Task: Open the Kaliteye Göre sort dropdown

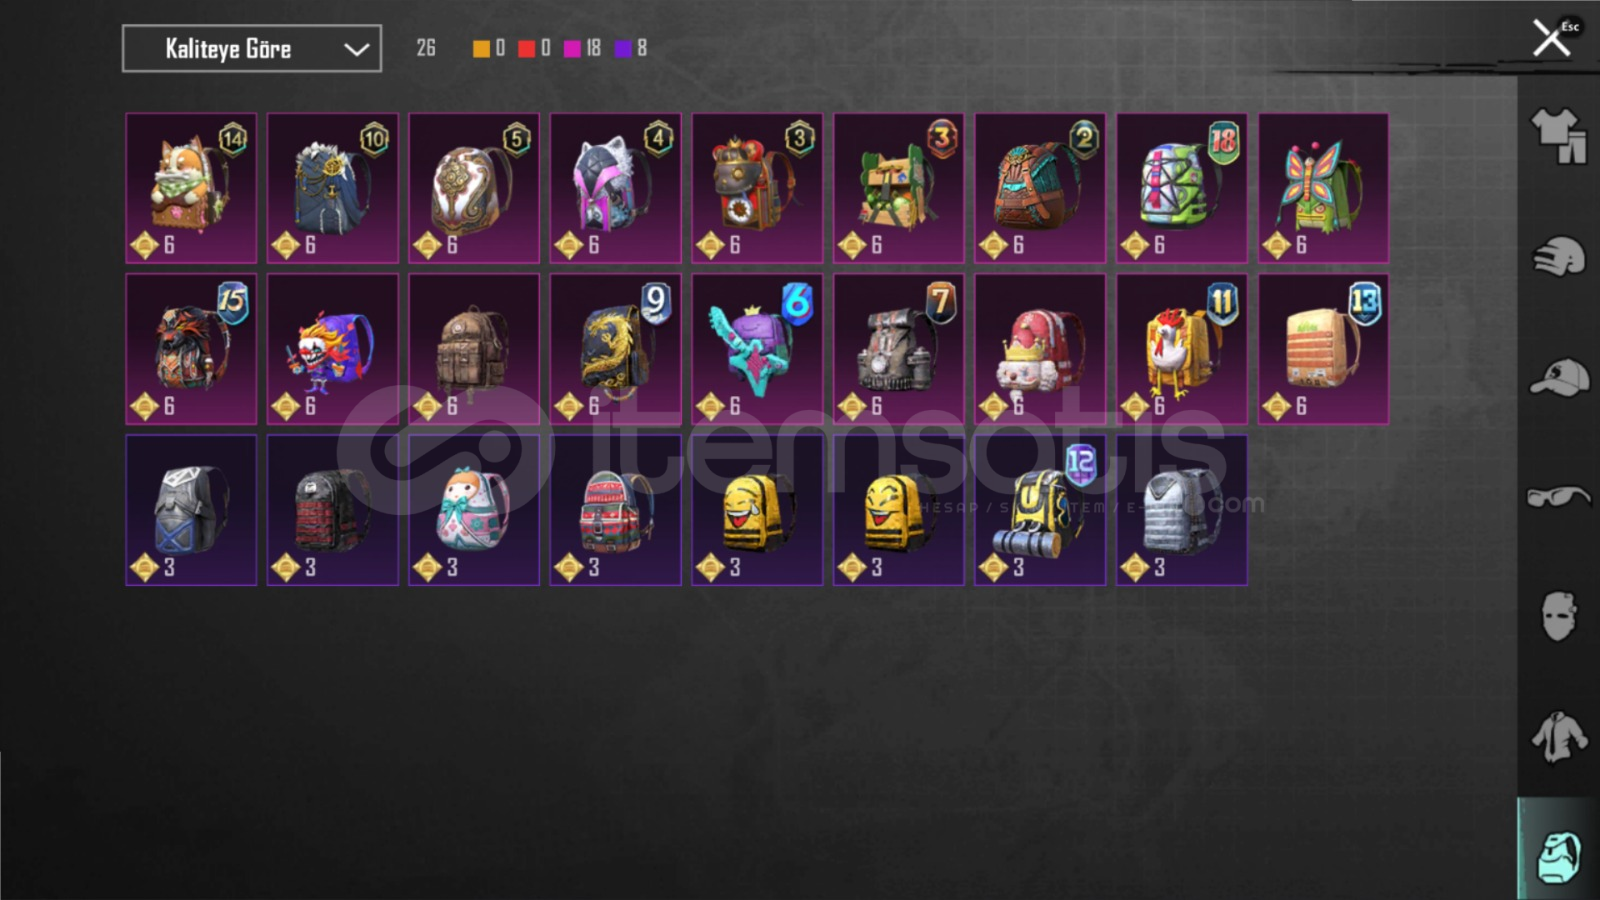Action: click(x=252, y=48)
